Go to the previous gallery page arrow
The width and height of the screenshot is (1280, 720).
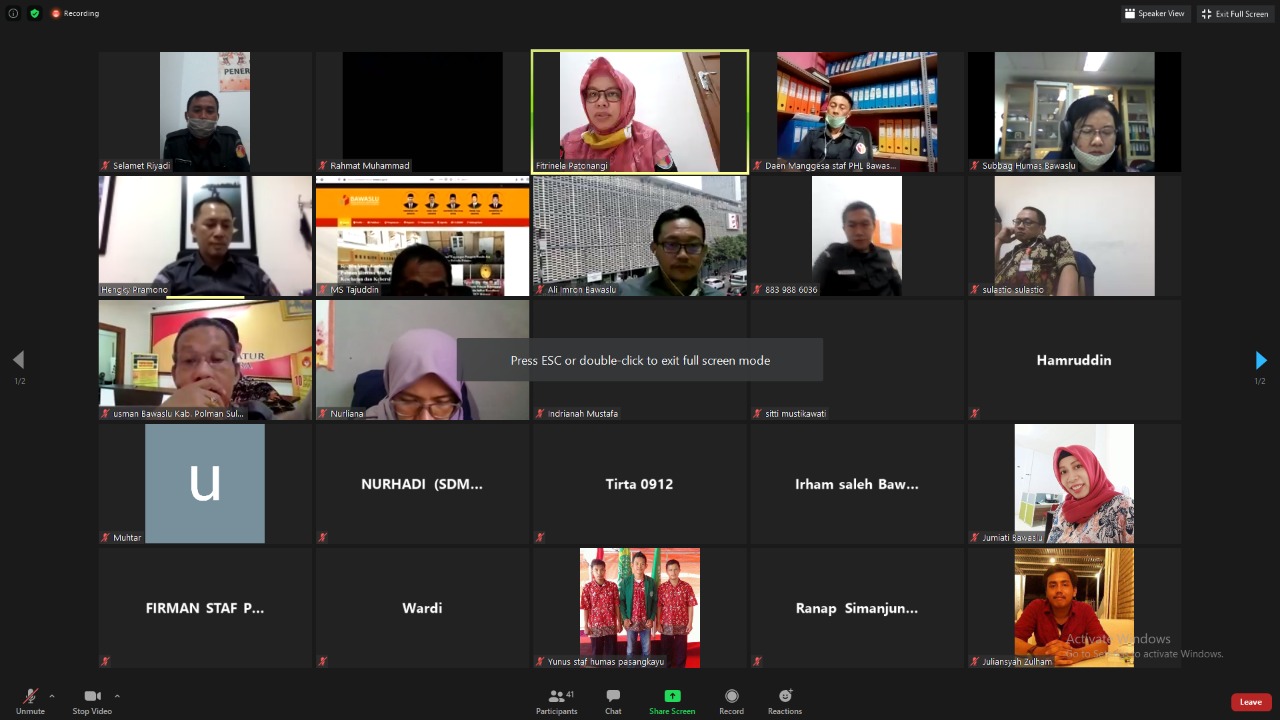click(x=19, y=360)
